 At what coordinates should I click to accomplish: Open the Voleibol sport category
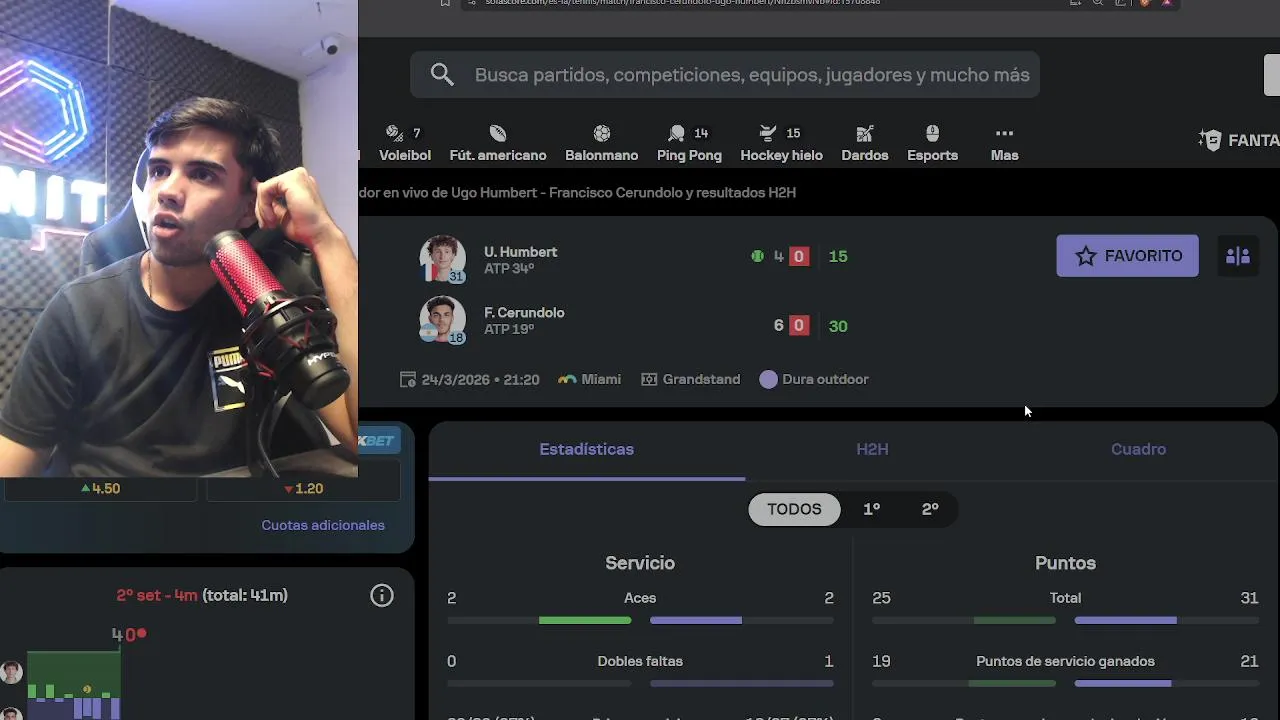[405, 144]
